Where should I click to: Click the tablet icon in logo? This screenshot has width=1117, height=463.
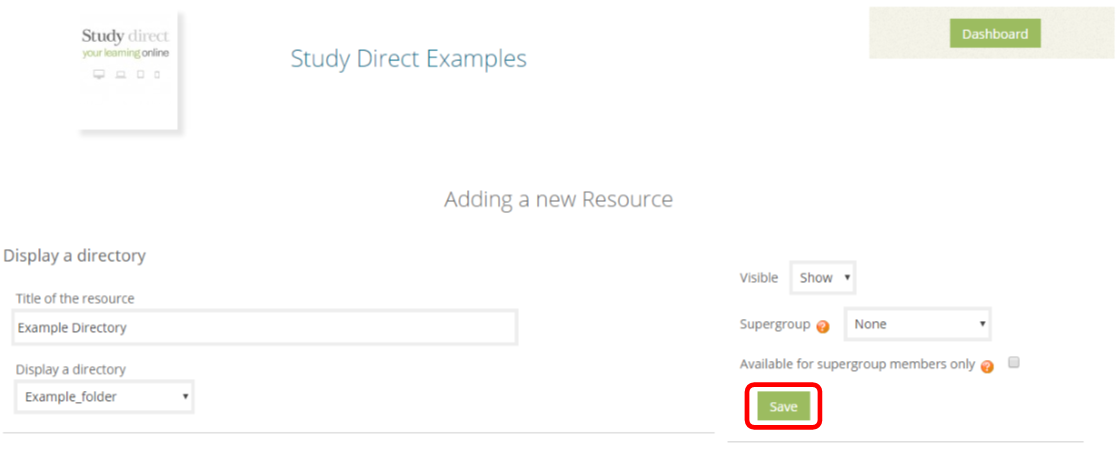coord(140,74)
